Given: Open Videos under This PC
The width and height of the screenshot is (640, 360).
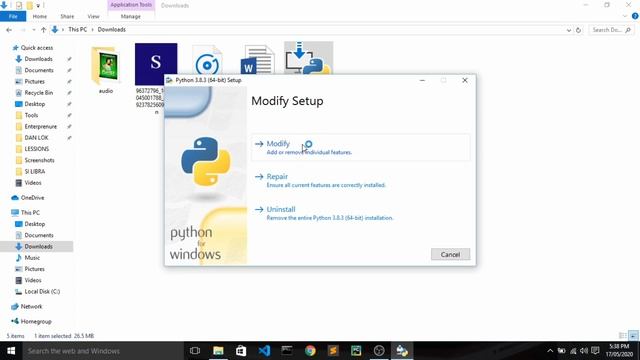Looking at the screenshot, I should click(33, 280).
